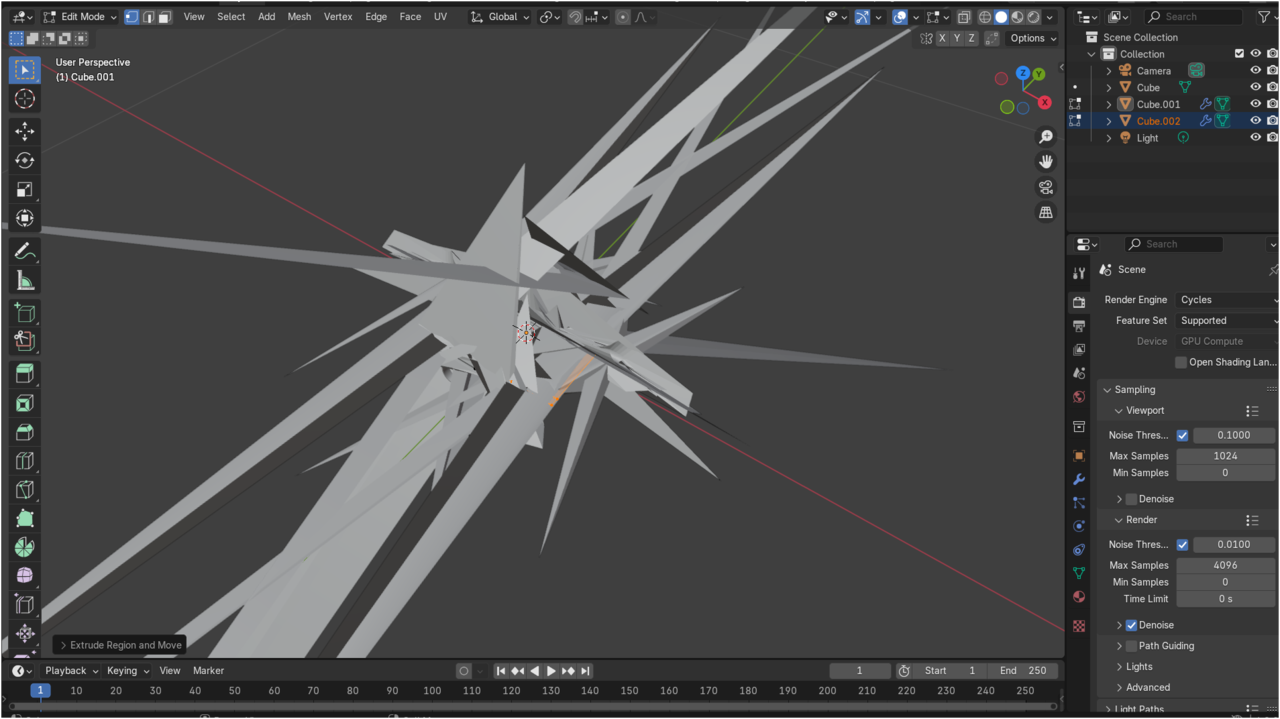Toggle the camera view icon
Image resolution: width=1280 pixels, height=719 pixels.
(x=1046, y=187)
